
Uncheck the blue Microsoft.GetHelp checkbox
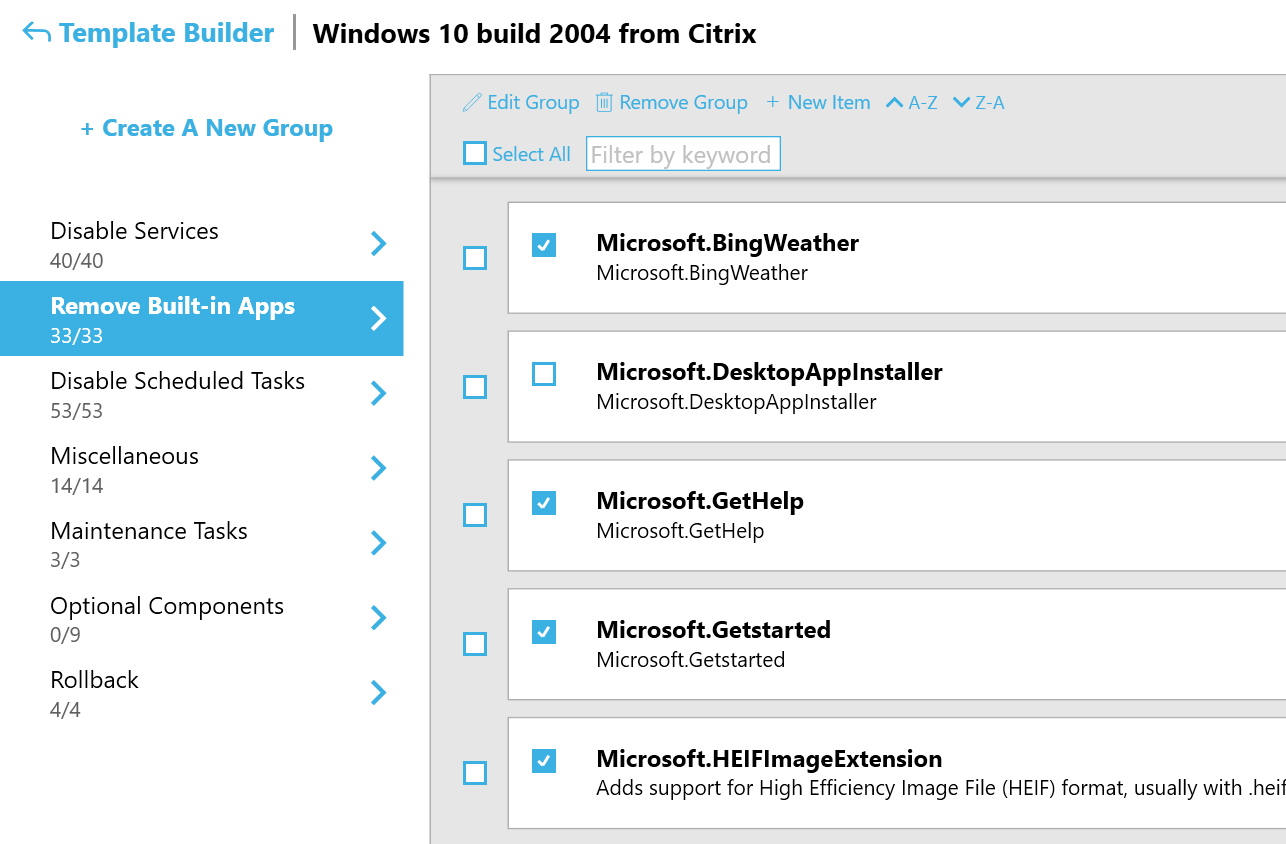(544, 503)
